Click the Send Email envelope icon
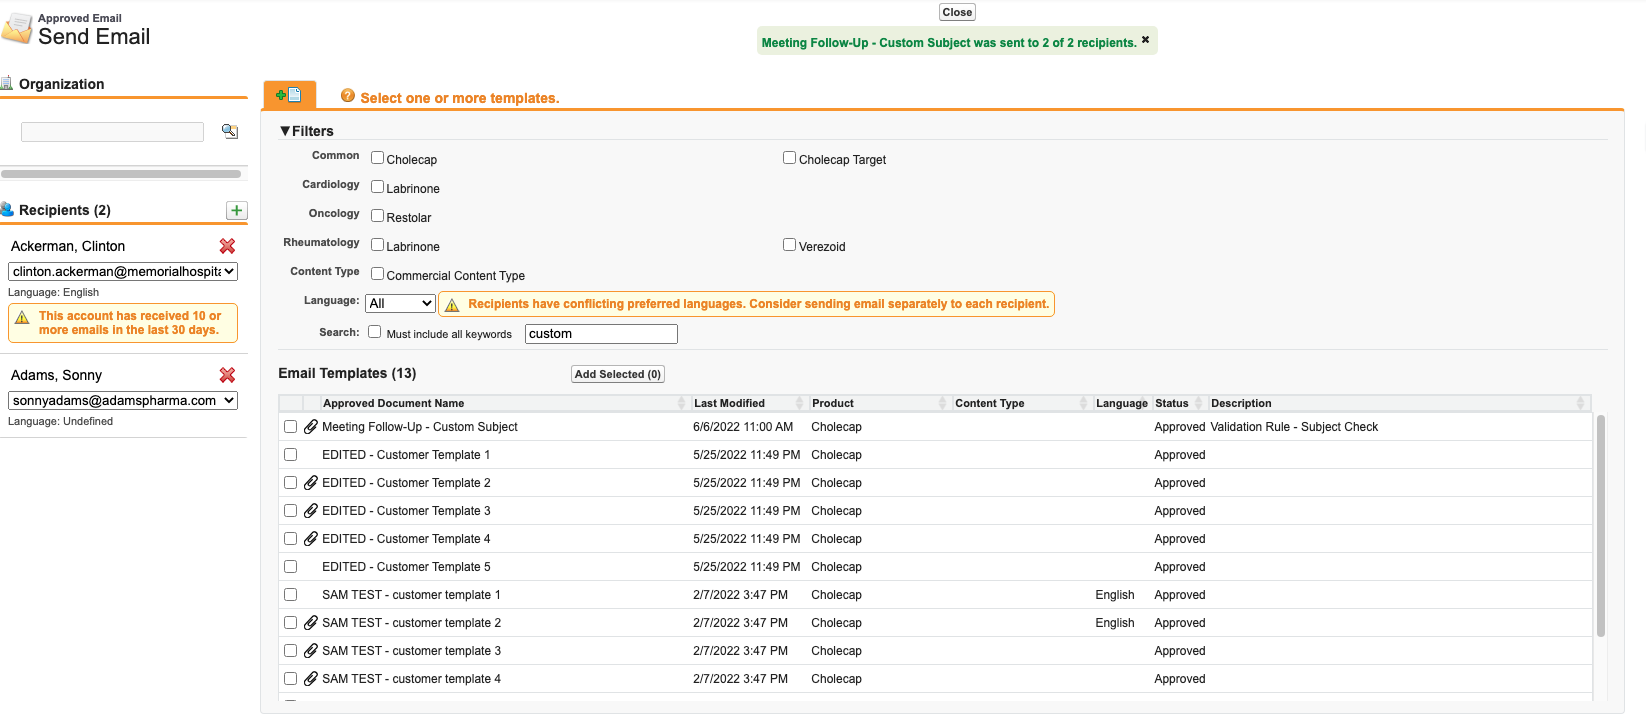The image size is (1646, 718). [x=17, y=29]
